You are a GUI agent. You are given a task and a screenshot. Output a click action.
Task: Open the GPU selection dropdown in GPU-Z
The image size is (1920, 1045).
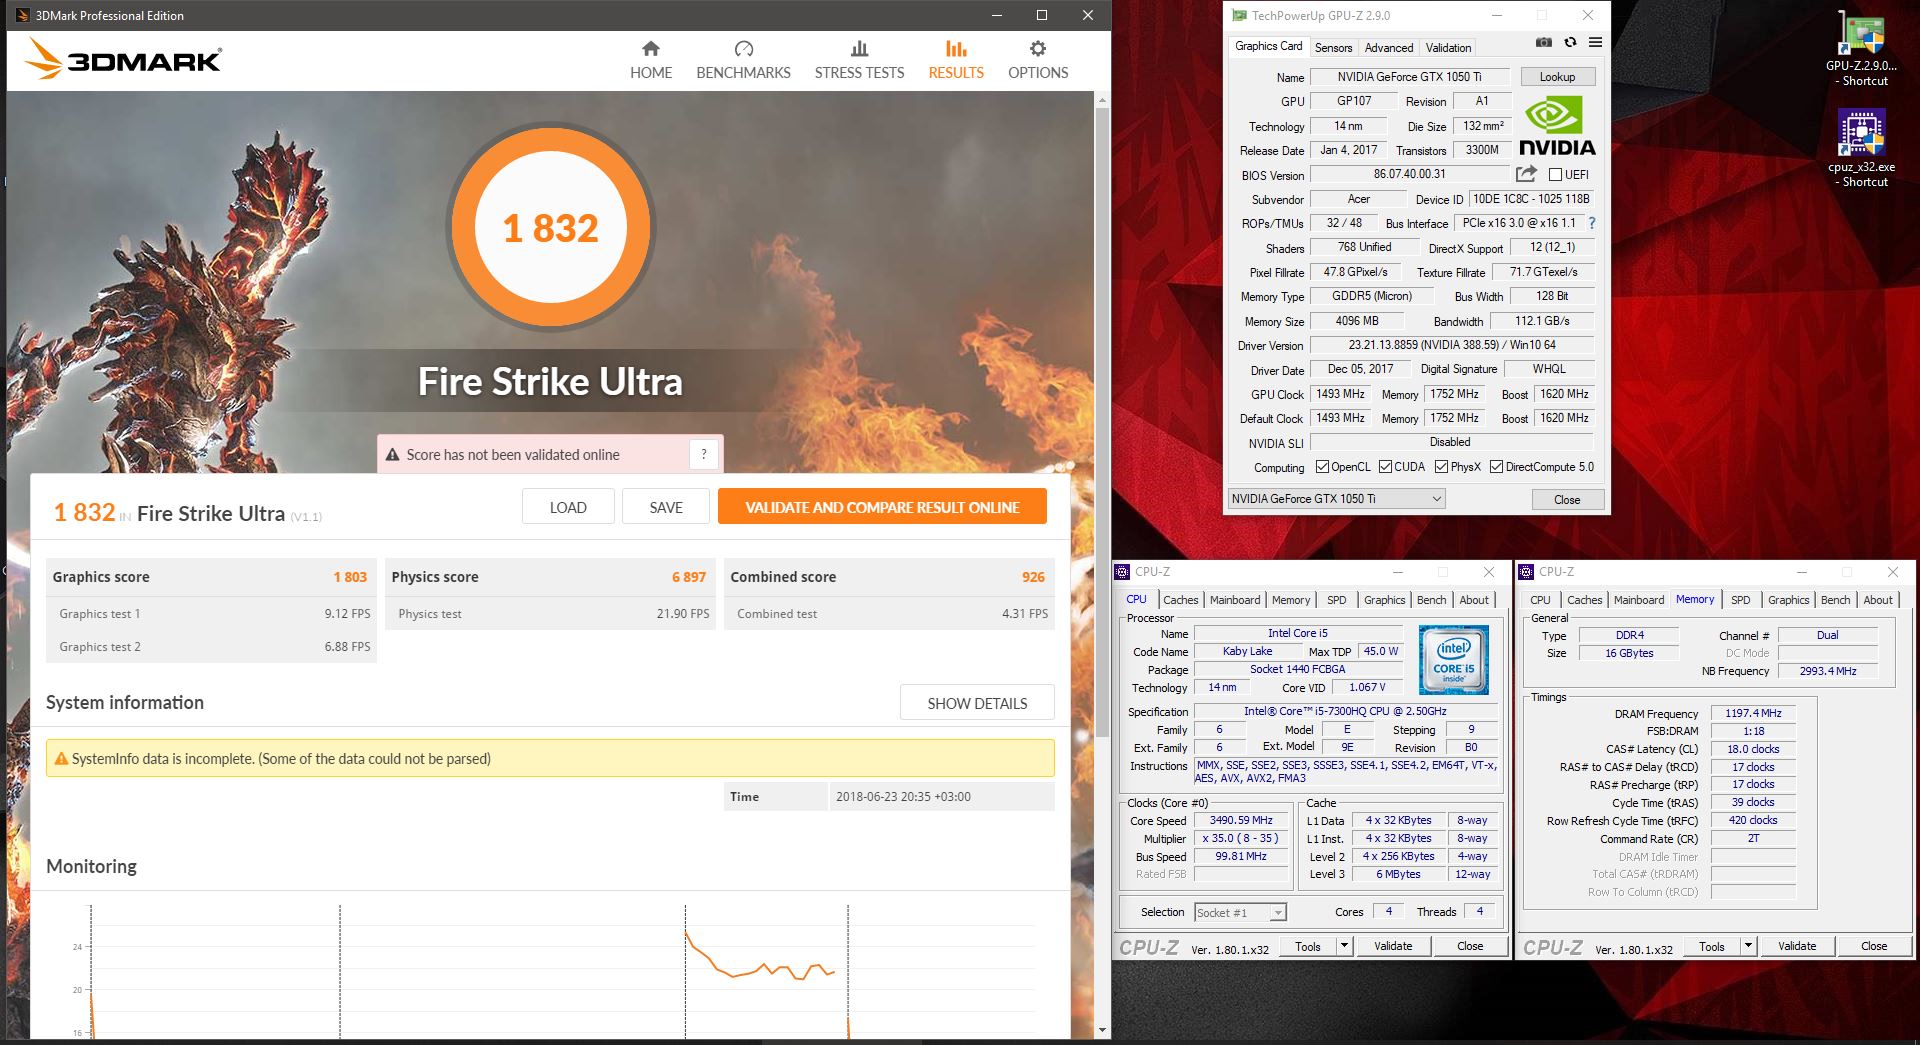1336,499
